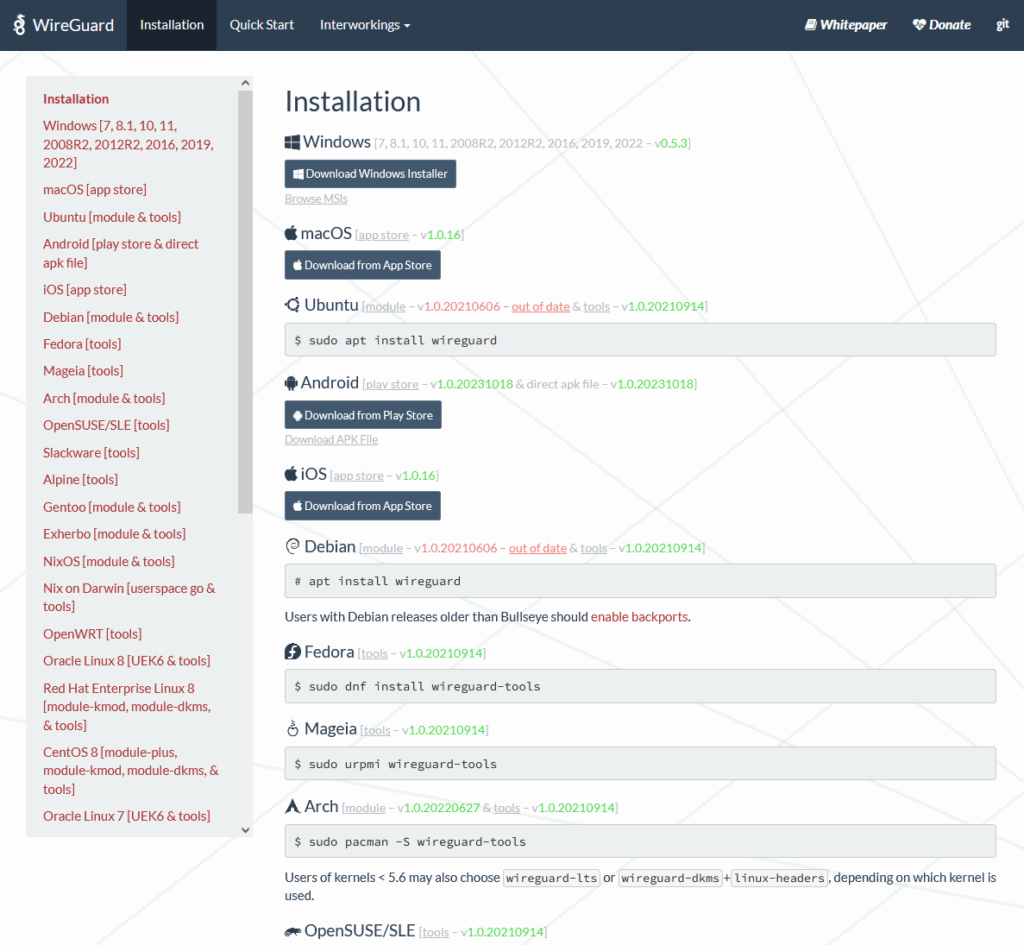
Task: Open Ubuntu module link in heading
Action: [385, 307]
